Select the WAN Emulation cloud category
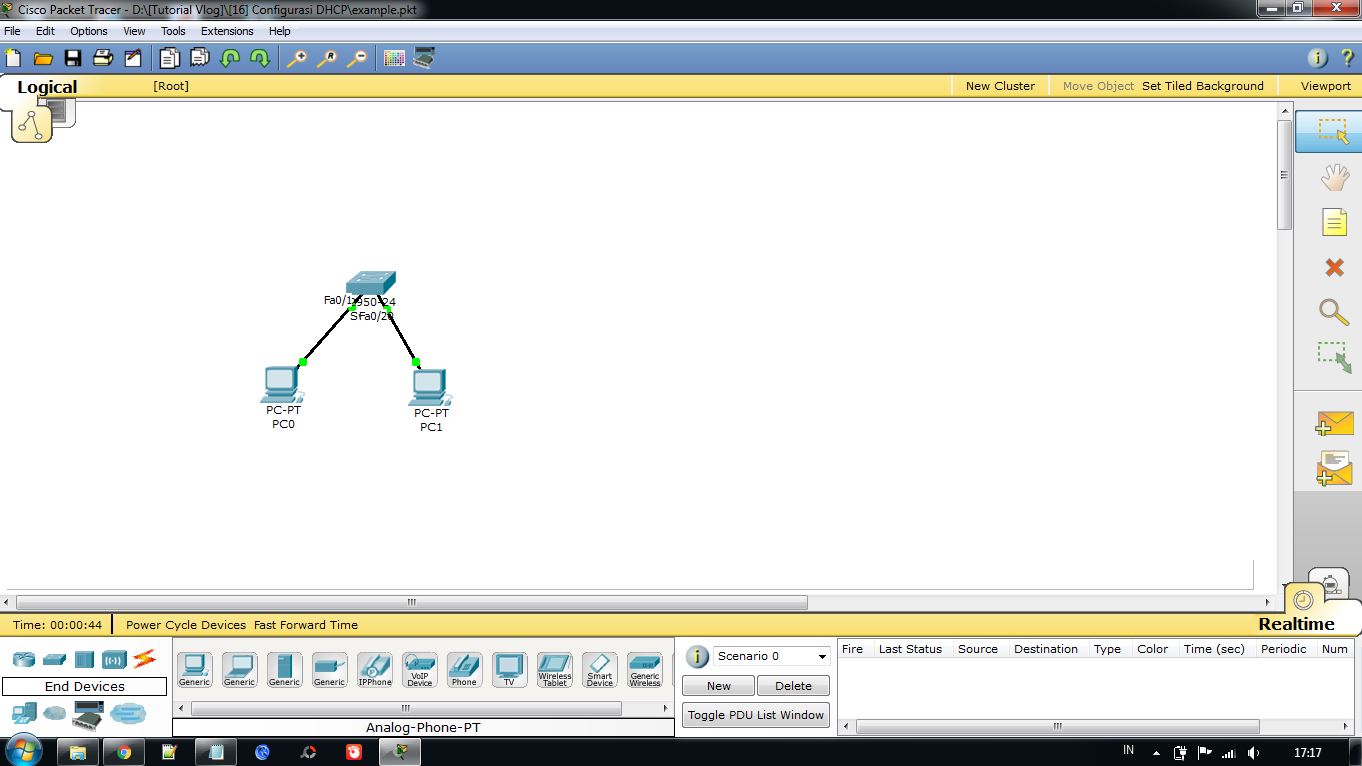This screenshot has width=1362, height=766. tap(54, 713)
